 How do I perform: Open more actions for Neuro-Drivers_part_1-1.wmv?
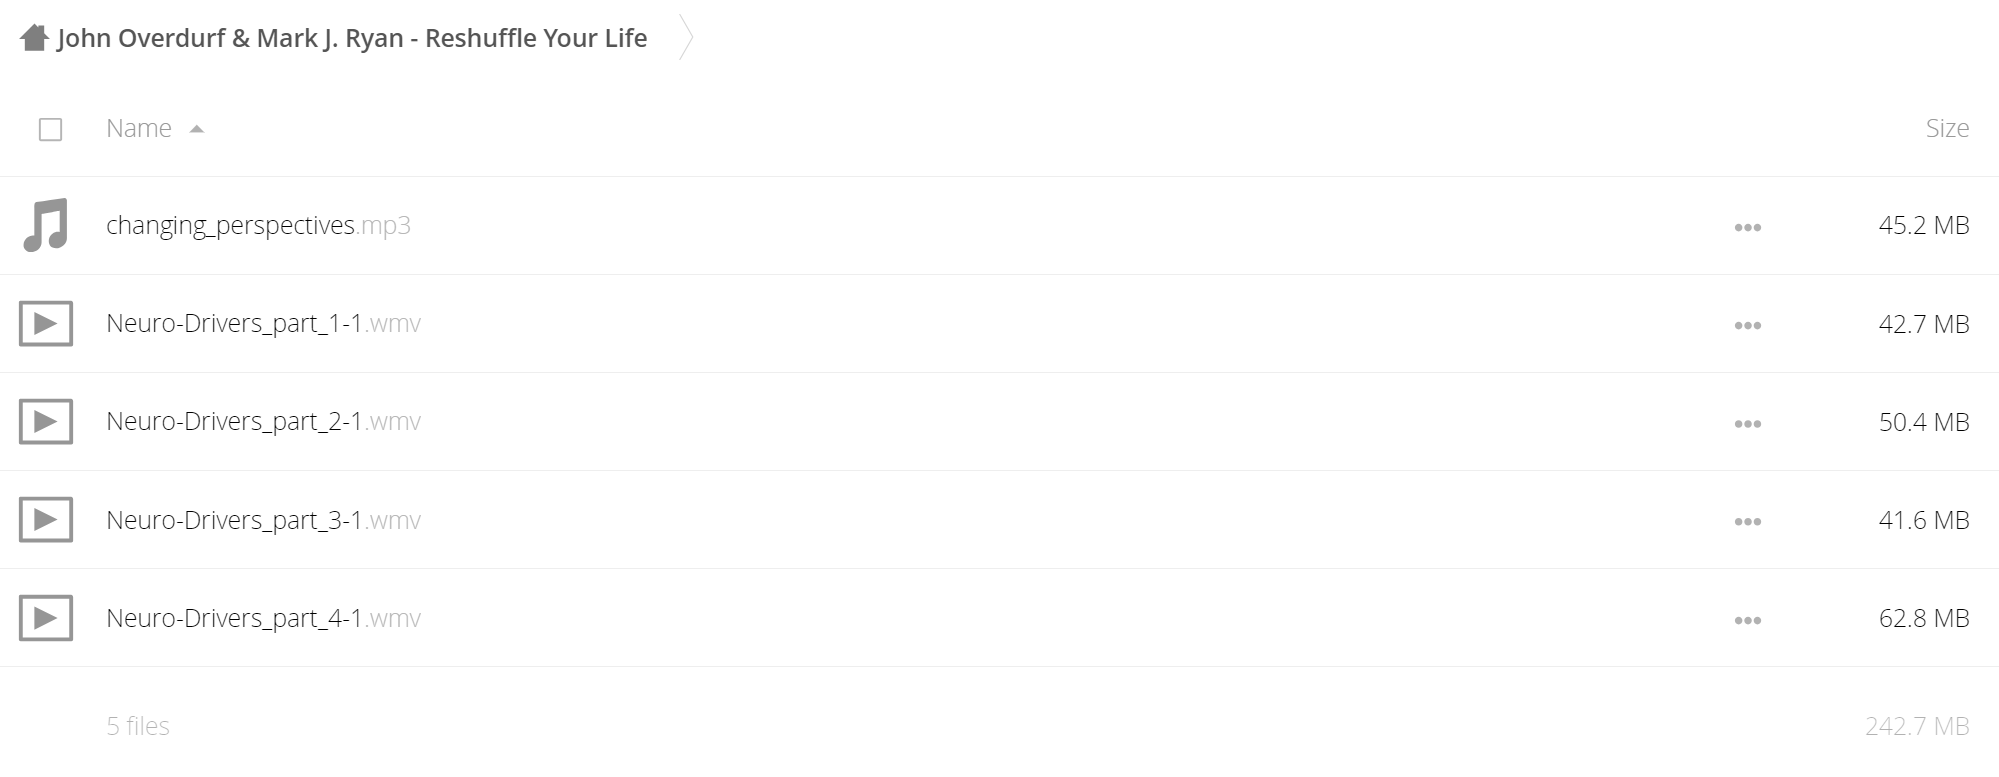click(x=1748, y=326)
